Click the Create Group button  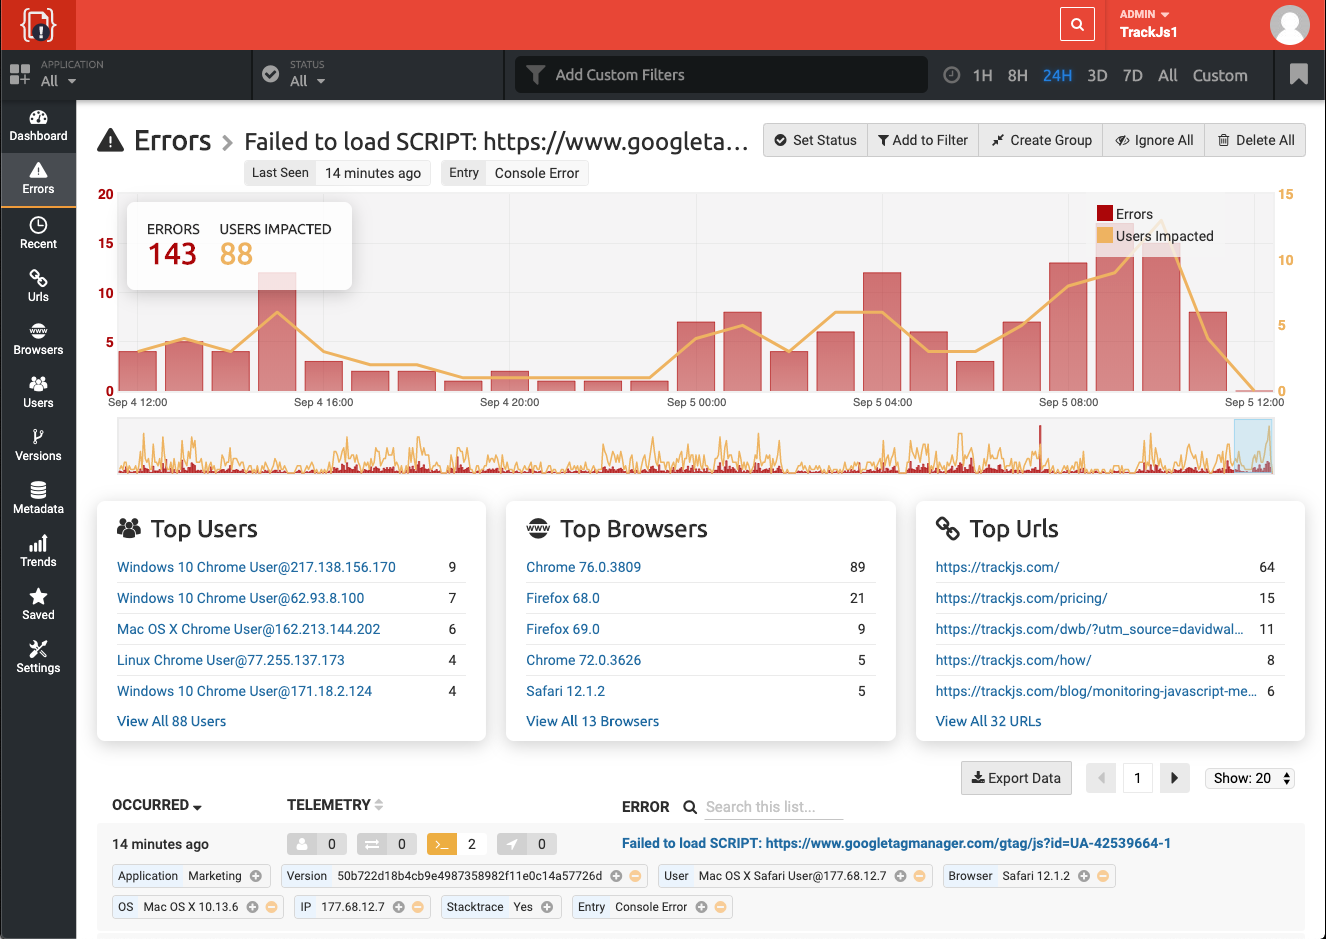(x=1041, y=140)
